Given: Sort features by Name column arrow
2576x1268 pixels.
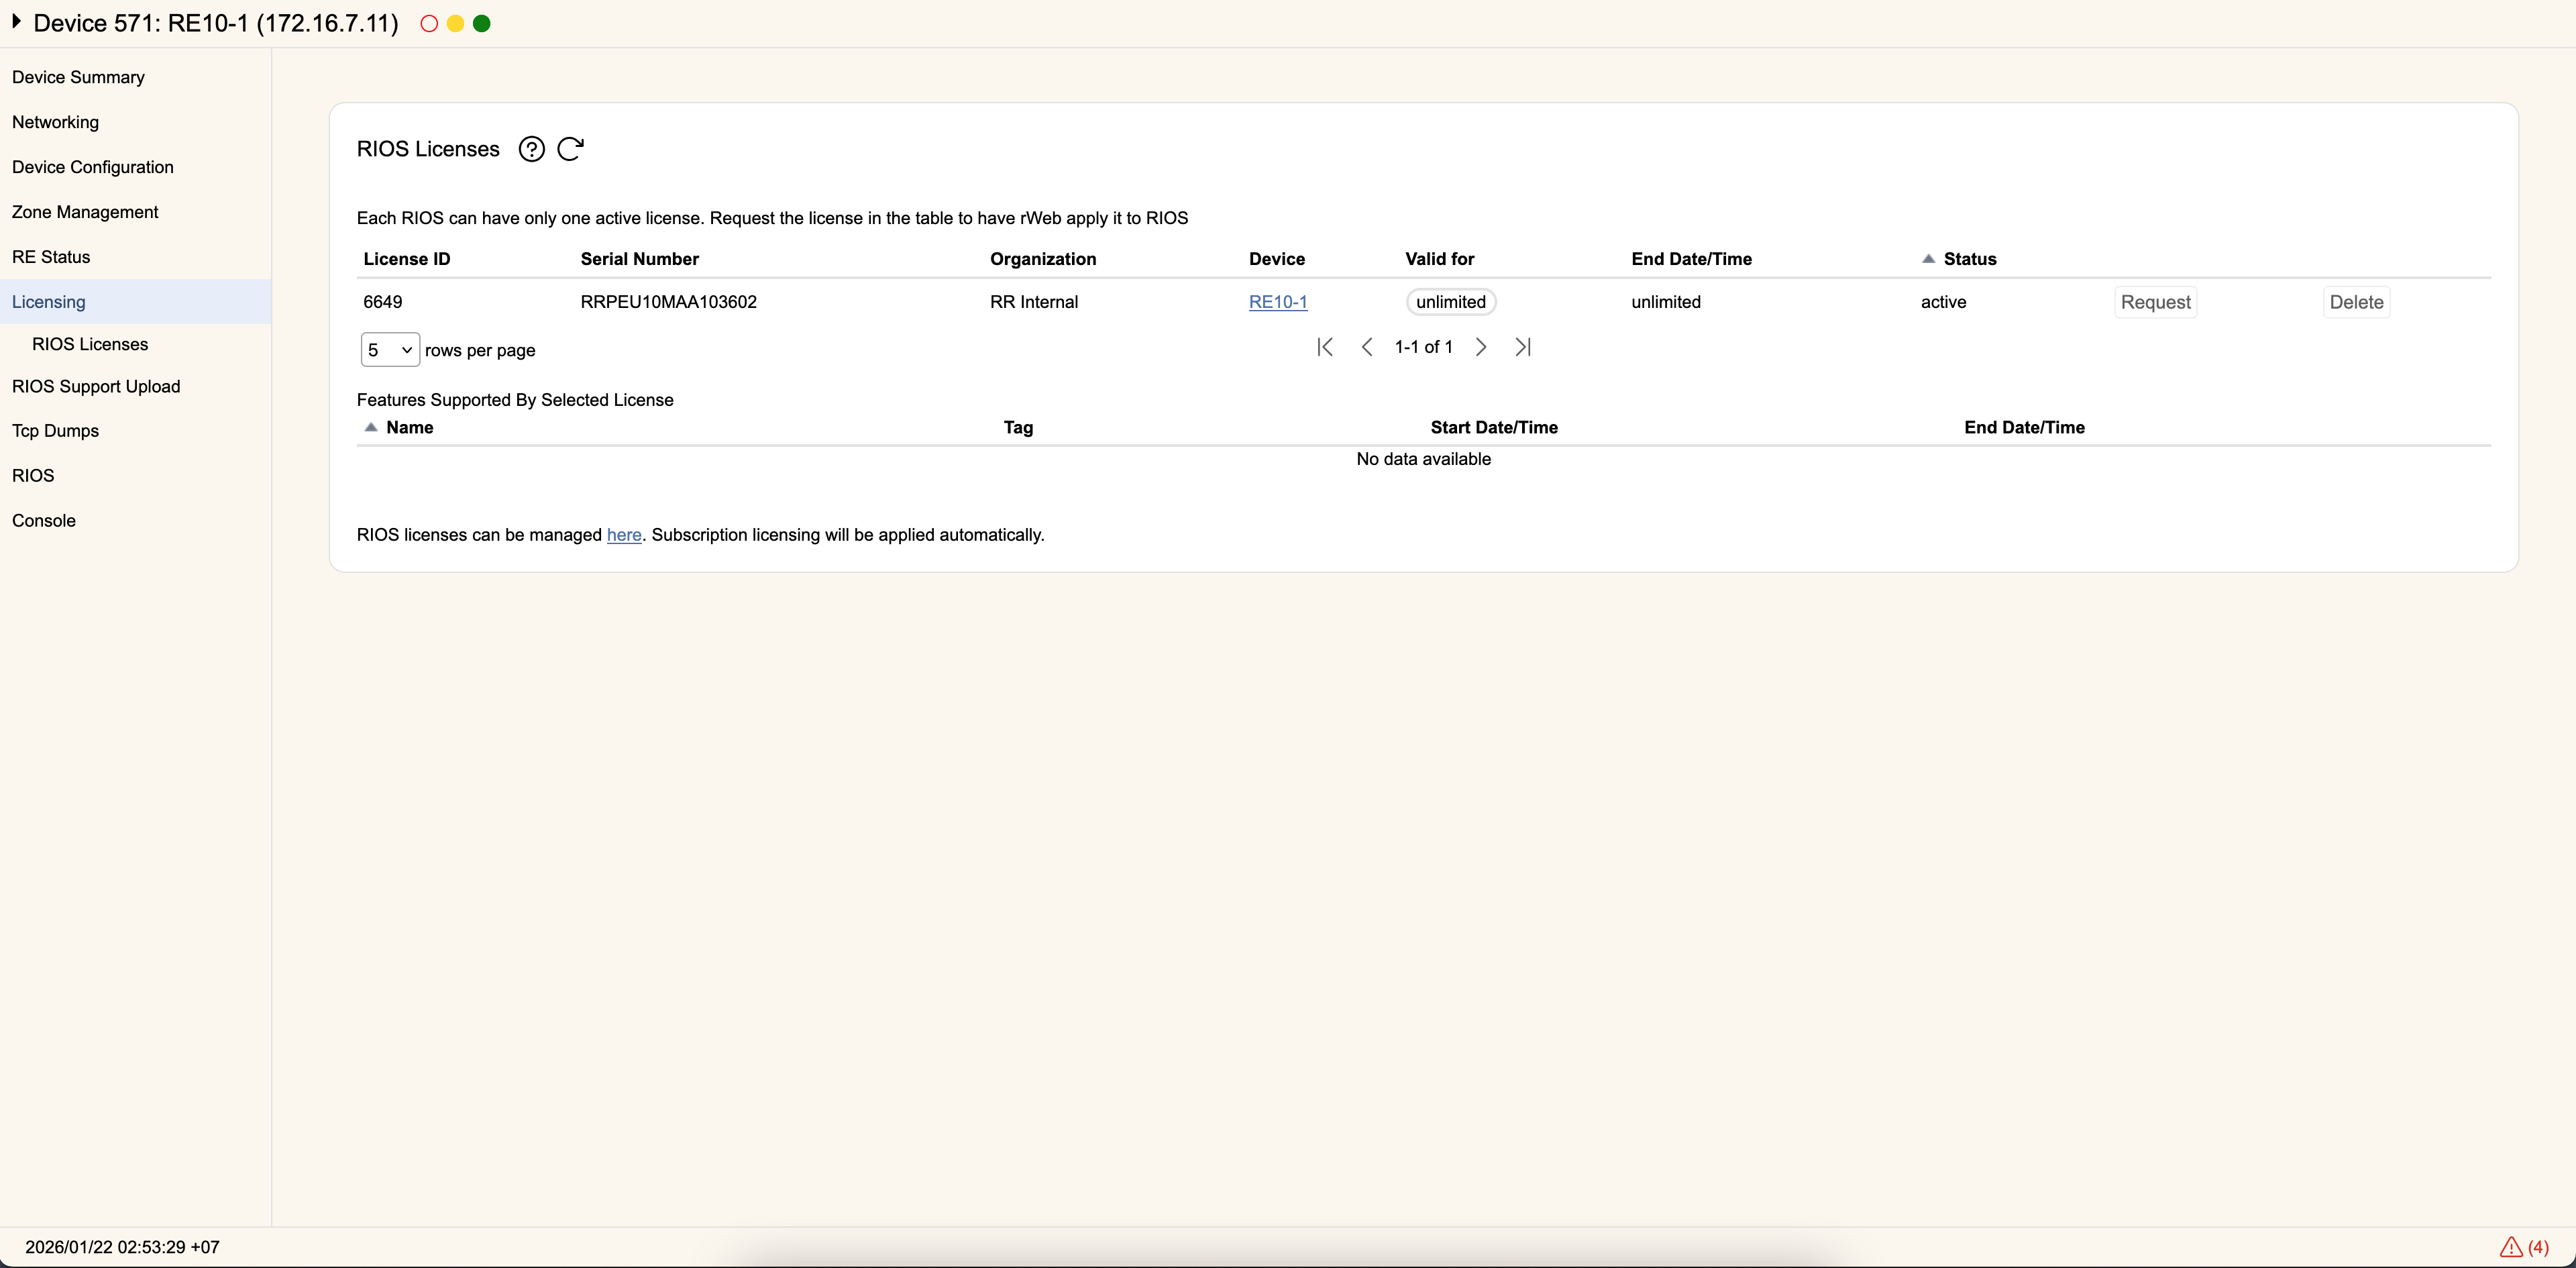Looking at the screenshot, I should (371, 427).
